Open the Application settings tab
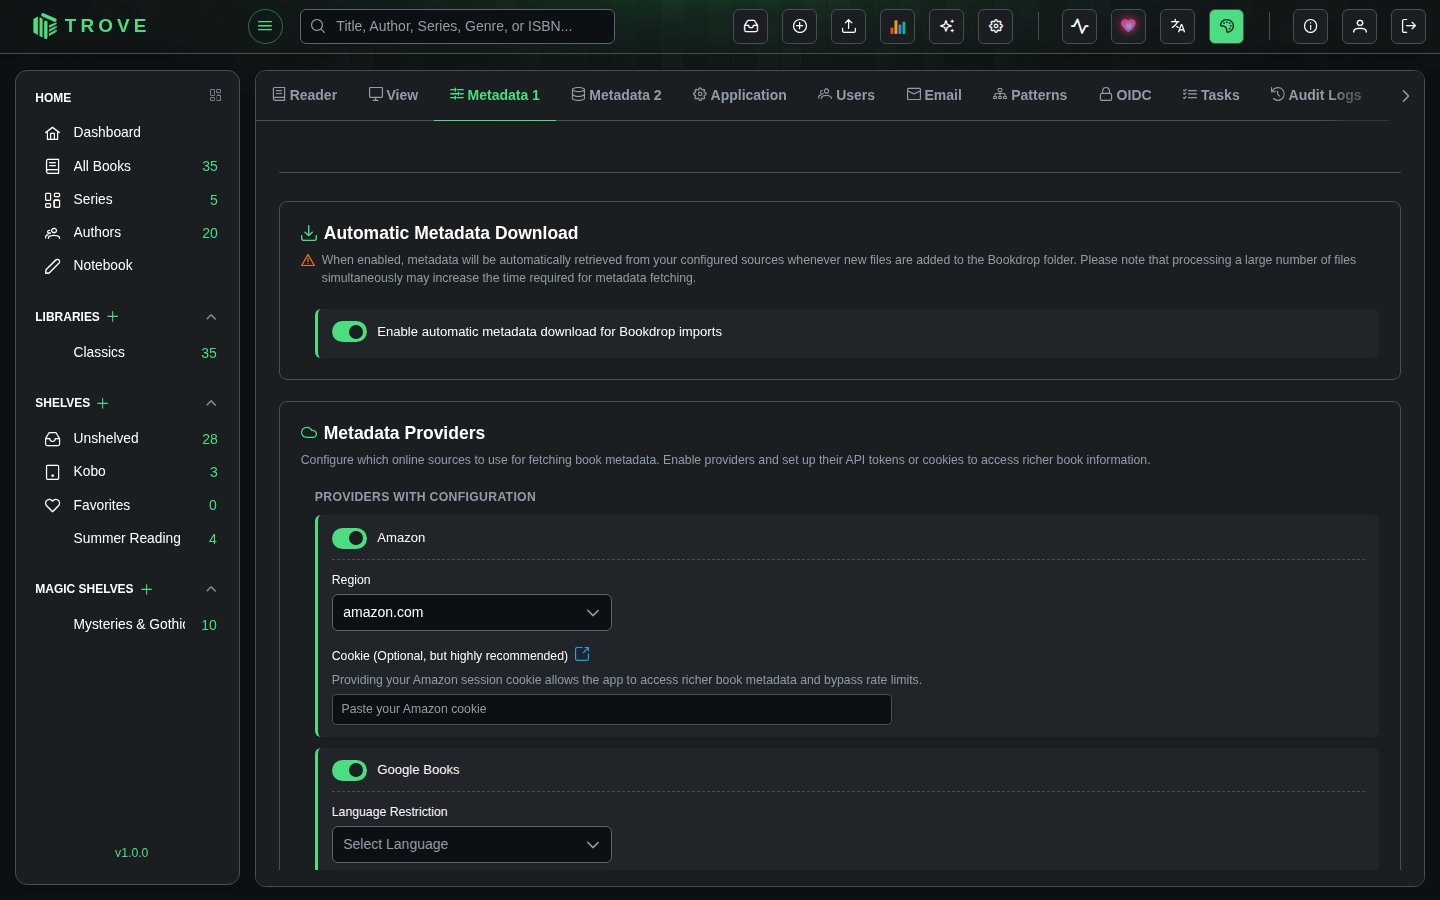Viewport: 1440px width, 900px height. [x=740, y=95]
